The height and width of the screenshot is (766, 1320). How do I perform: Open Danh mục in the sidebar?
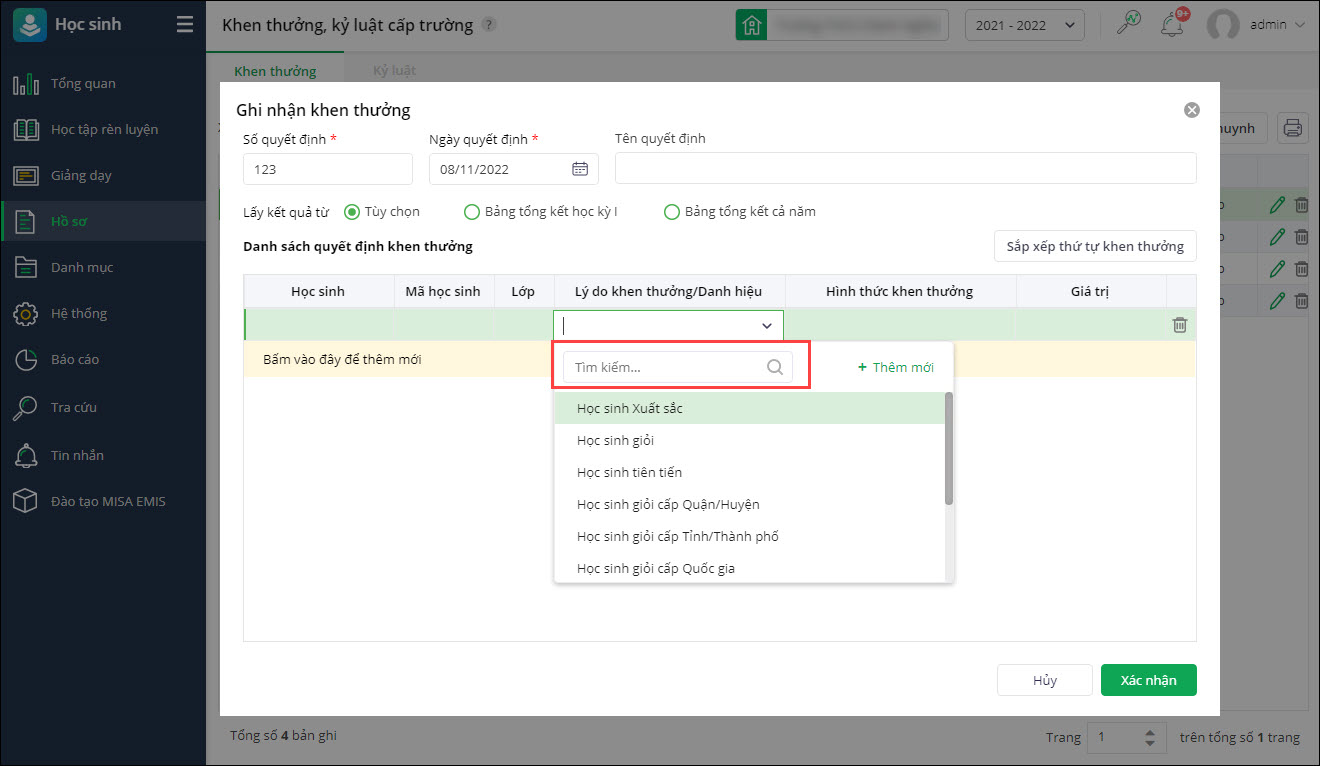tap(103, 267)
